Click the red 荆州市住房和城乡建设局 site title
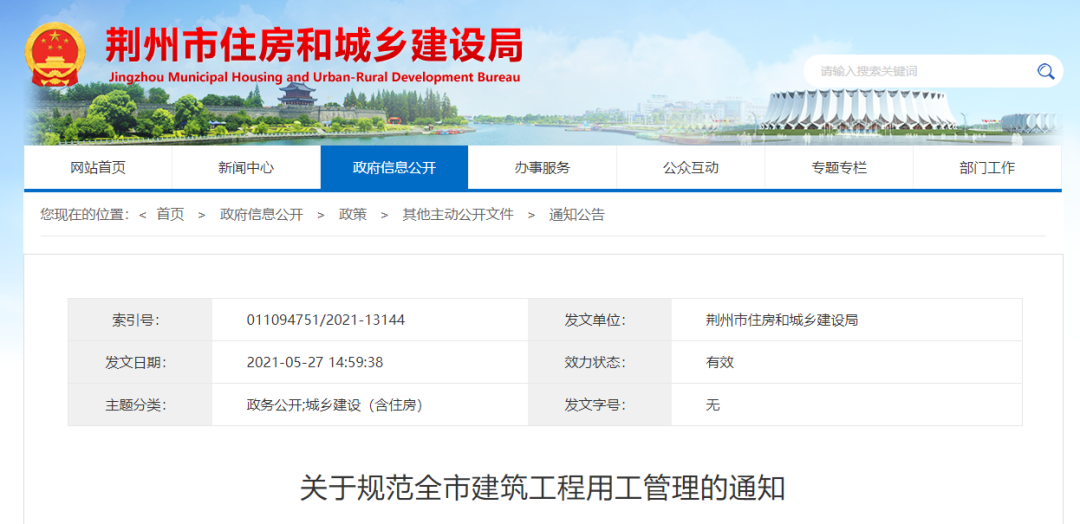The height and width of the screenshot is (524, 1080). [314, 46]
